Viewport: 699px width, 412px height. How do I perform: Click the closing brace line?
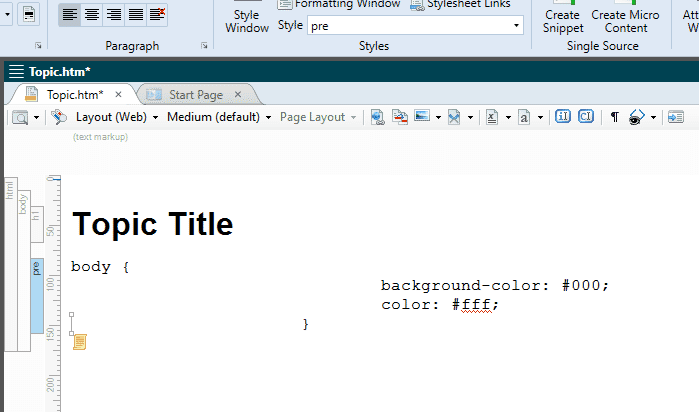[x=305, y=324]
